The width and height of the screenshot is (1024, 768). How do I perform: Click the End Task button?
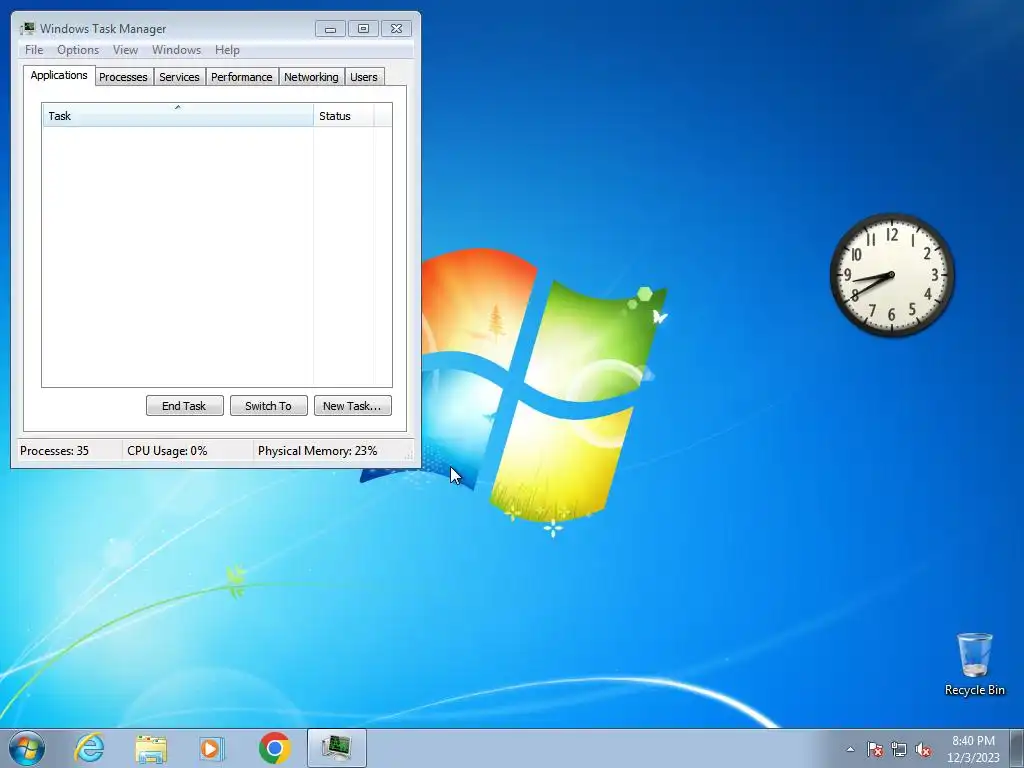tap(184, 406)
